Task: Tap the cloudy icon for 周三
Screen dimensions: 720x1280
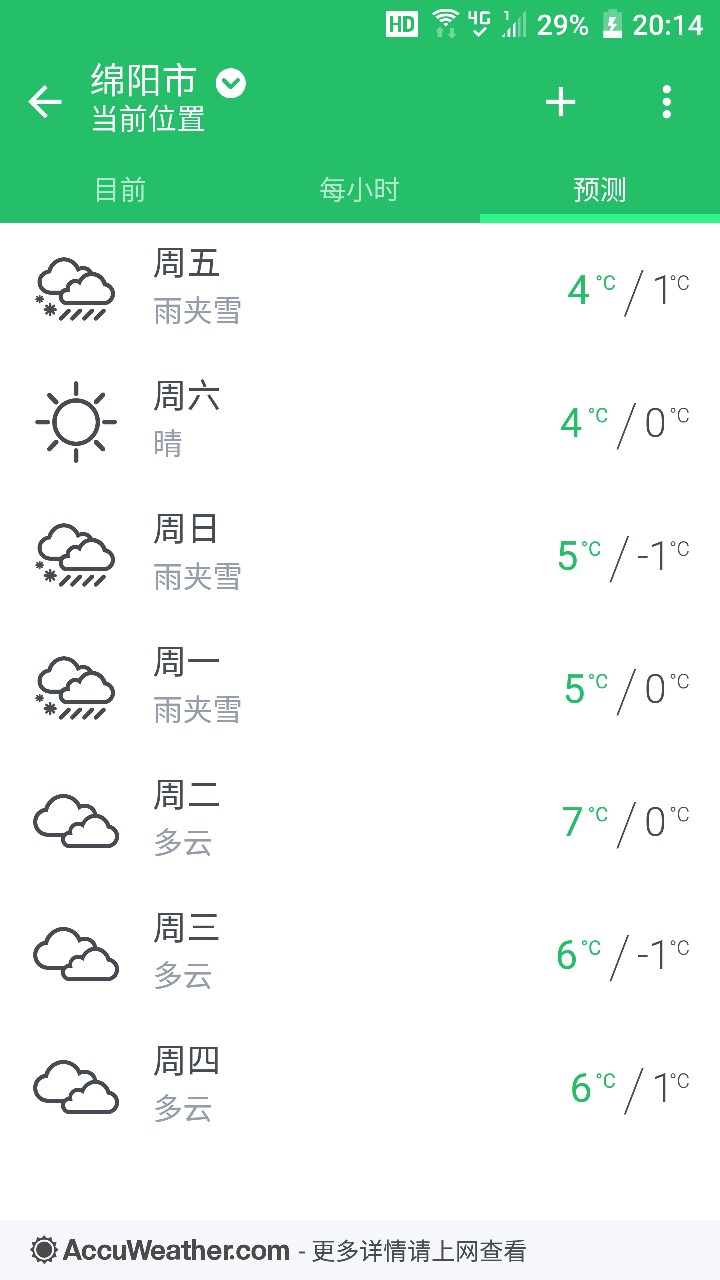Action: [x=75, y=954]
